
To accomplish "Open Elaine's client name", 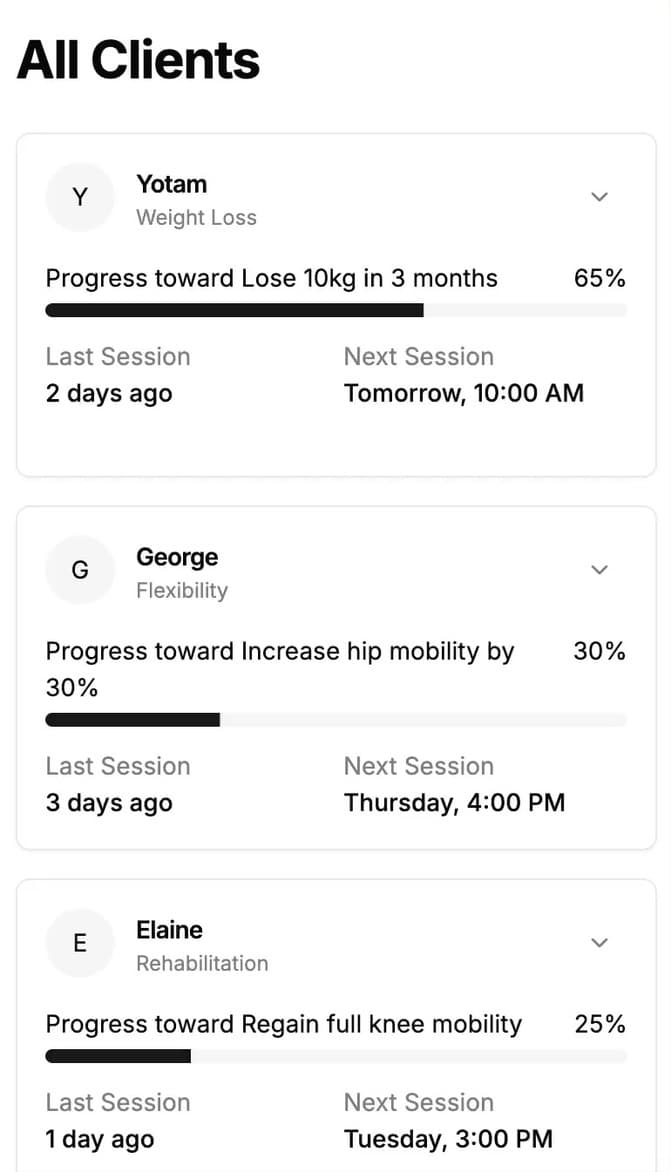I will coord(169,930).
